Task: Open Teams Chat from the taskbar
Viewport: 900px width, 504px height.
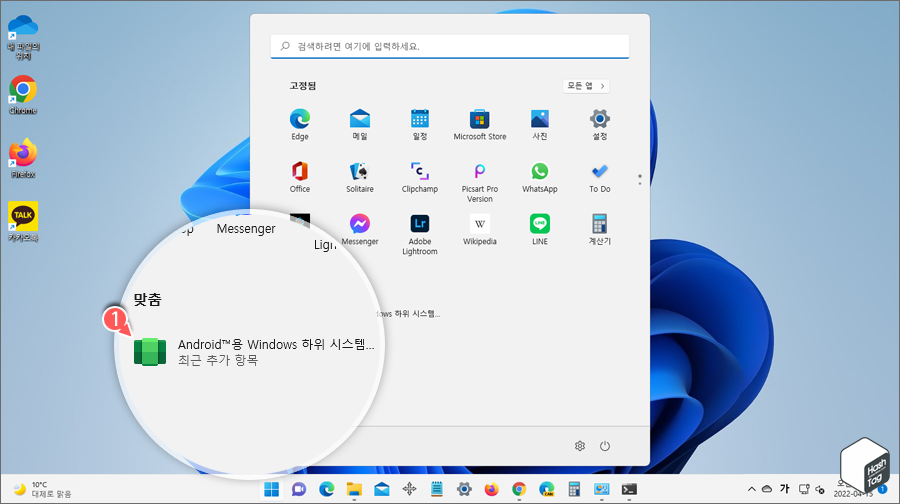Action: pyautogui.click(x=299, y=489)
